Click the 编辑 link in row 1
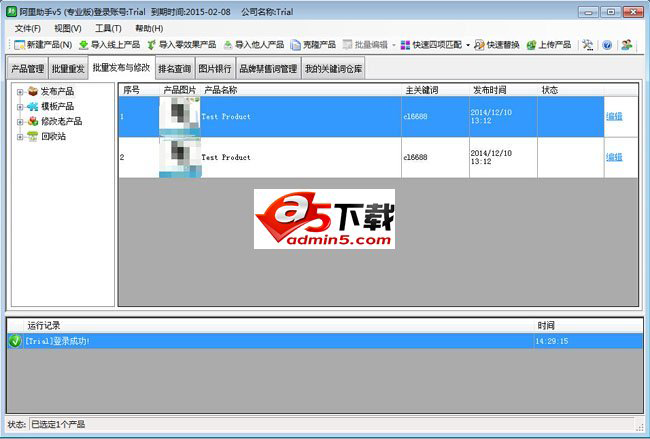 614,116
